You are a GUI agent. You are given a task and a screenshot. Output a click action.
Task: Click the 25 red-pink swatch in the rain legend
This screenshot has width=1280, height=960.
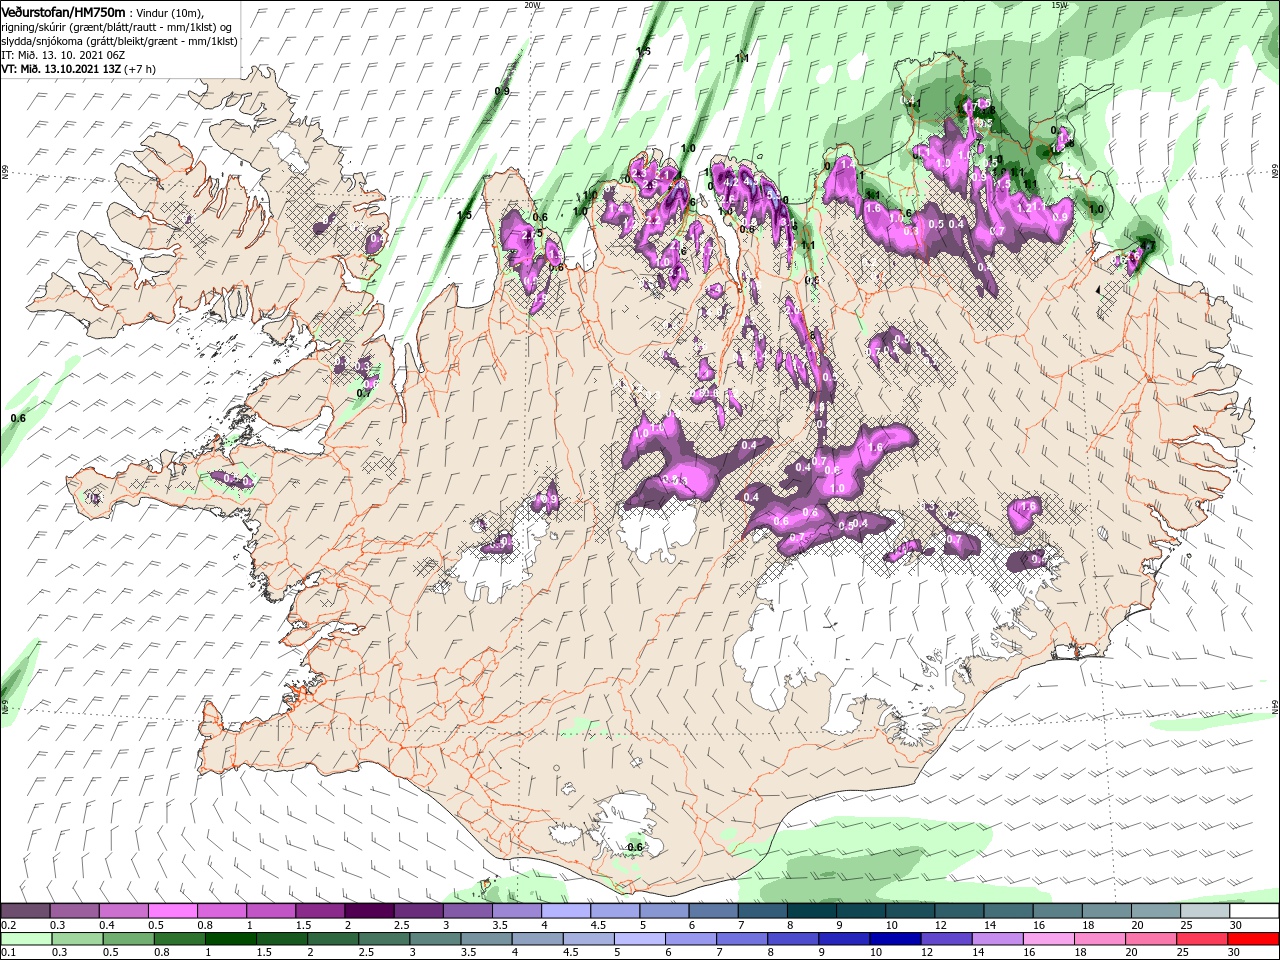pos(1204,938)
